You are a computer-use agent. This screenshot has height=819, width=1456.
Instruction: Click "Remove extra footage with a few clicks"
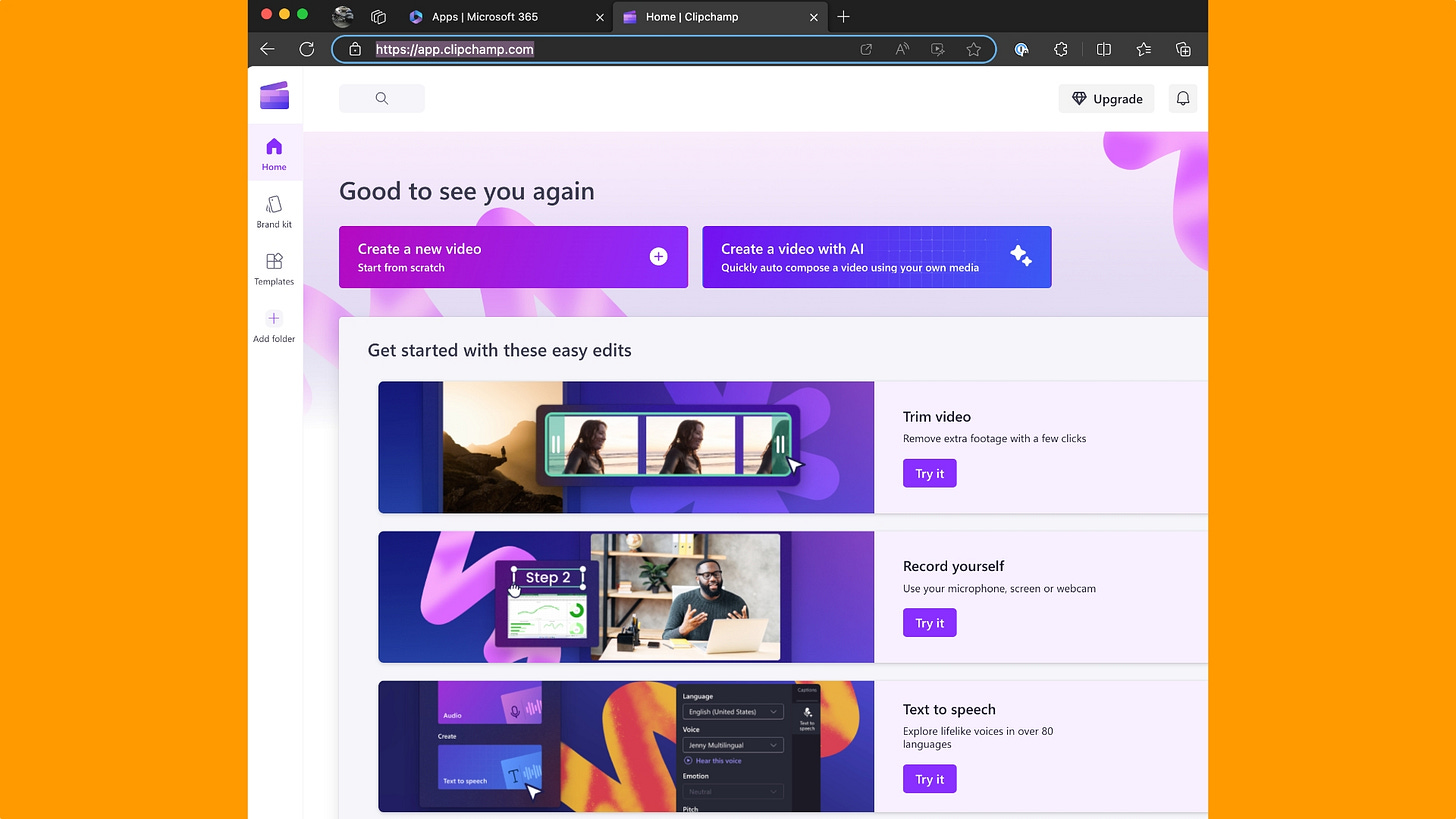994,438
